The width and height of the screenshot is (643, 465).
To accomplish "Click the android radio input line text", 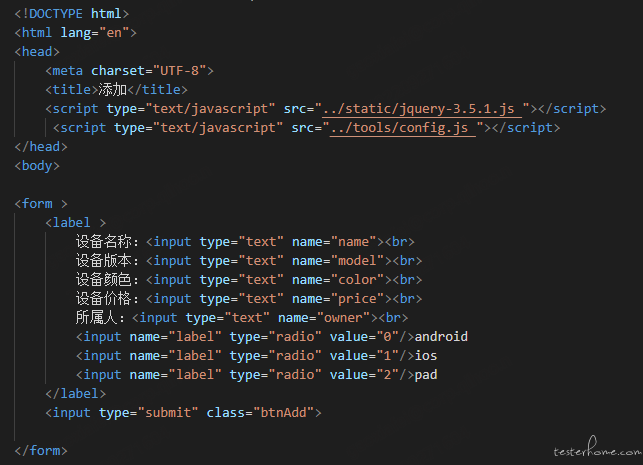I will [271, 337].
